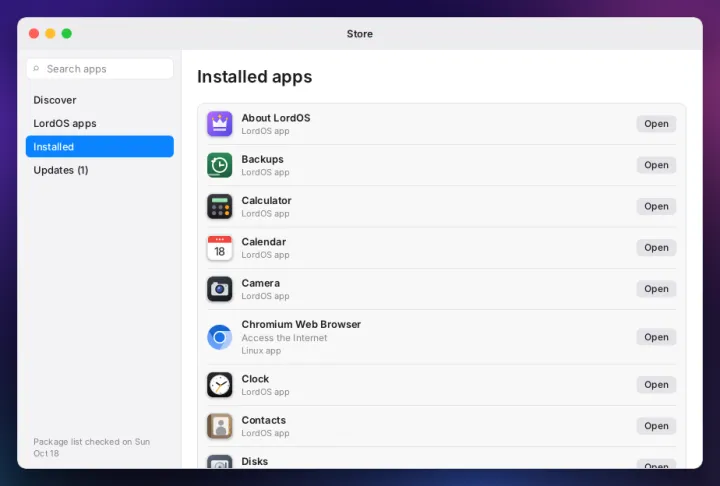Viewport: 720px width, 486px height.
Task: Click the Calendar app name
Action: 264,242
